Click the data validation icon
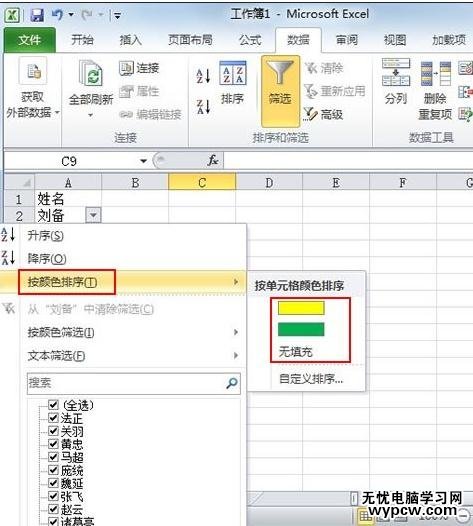473x526 pixels. click(x=466, y=68)
